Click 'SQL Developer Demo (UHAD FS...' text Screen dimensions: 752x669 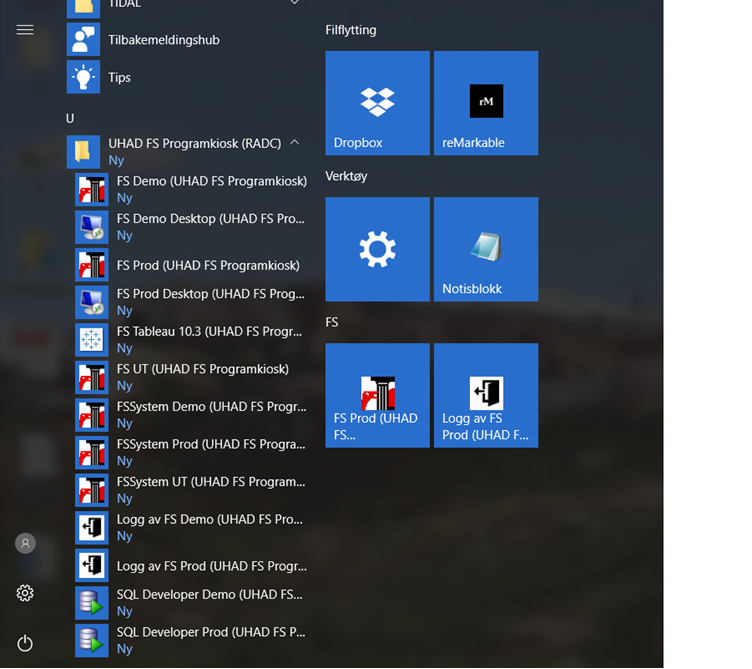[210, 595]
